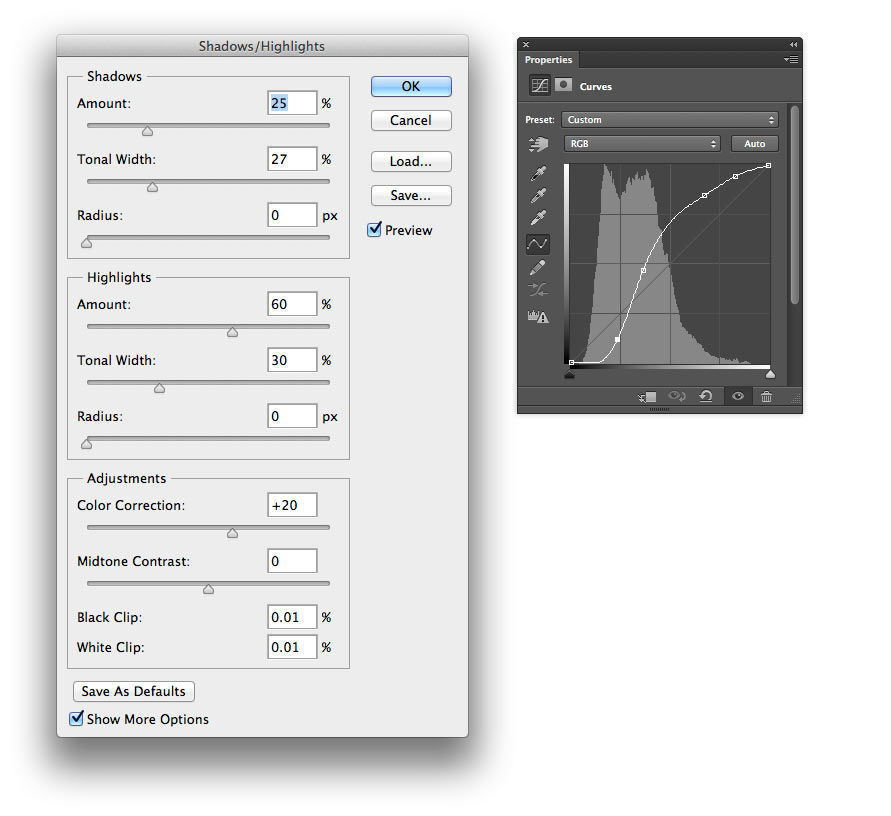Click the layer mask icon beside Curves
This screenshot has width=891, height=816.
(x=563, y=85)
